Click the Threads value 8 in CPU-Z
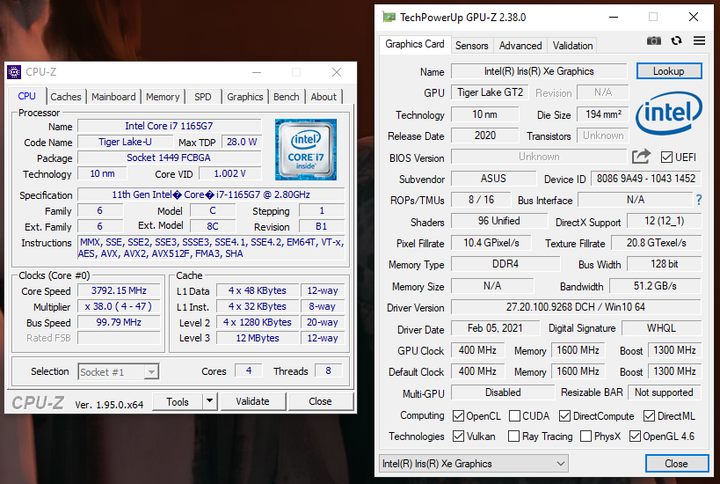Image resolution: width=720 pixels, height=484 pixels. tap(328, 371)
